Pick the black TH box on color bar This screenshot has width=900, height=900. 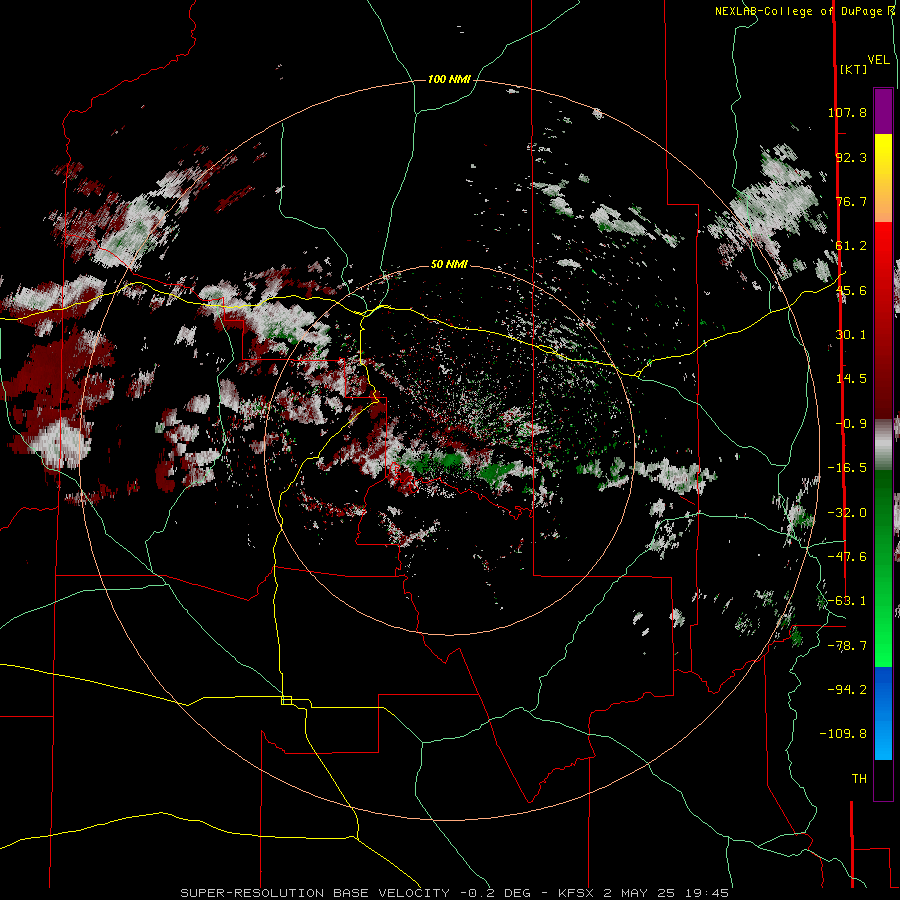point(883,780)
